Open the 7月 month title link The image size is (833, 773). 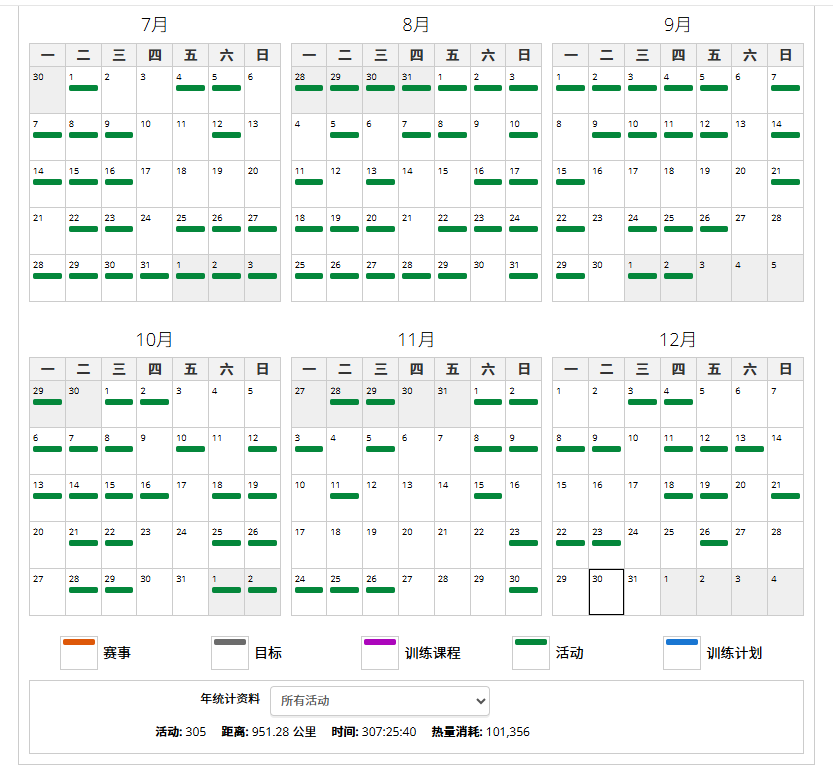pyautogui.click(x=155, y=25)
